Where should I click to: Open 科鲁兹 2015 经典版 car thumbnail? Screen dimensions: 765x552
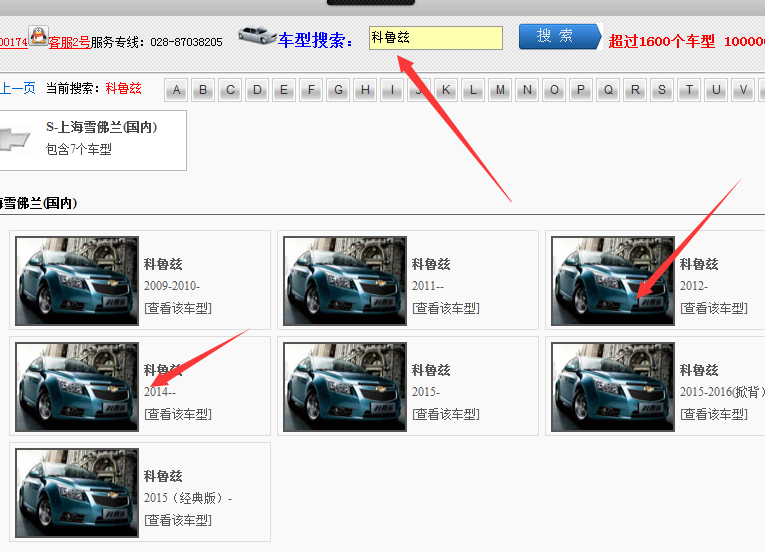[77, 493]
